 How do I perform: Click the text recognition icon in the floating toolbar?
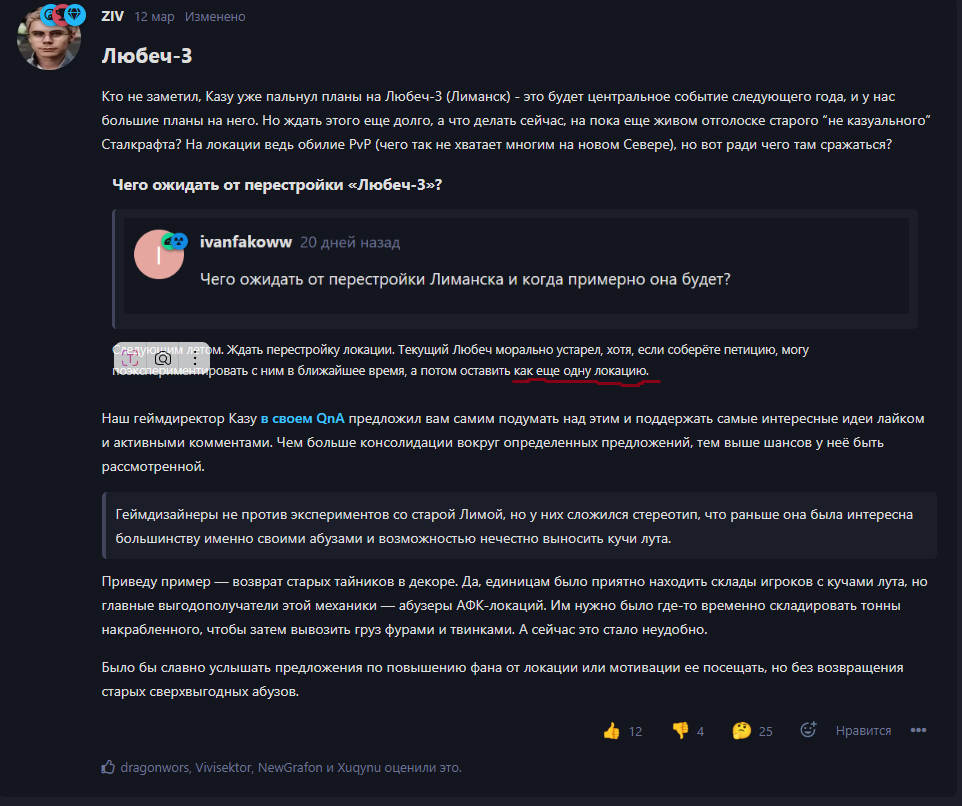[x=130, y=358]
